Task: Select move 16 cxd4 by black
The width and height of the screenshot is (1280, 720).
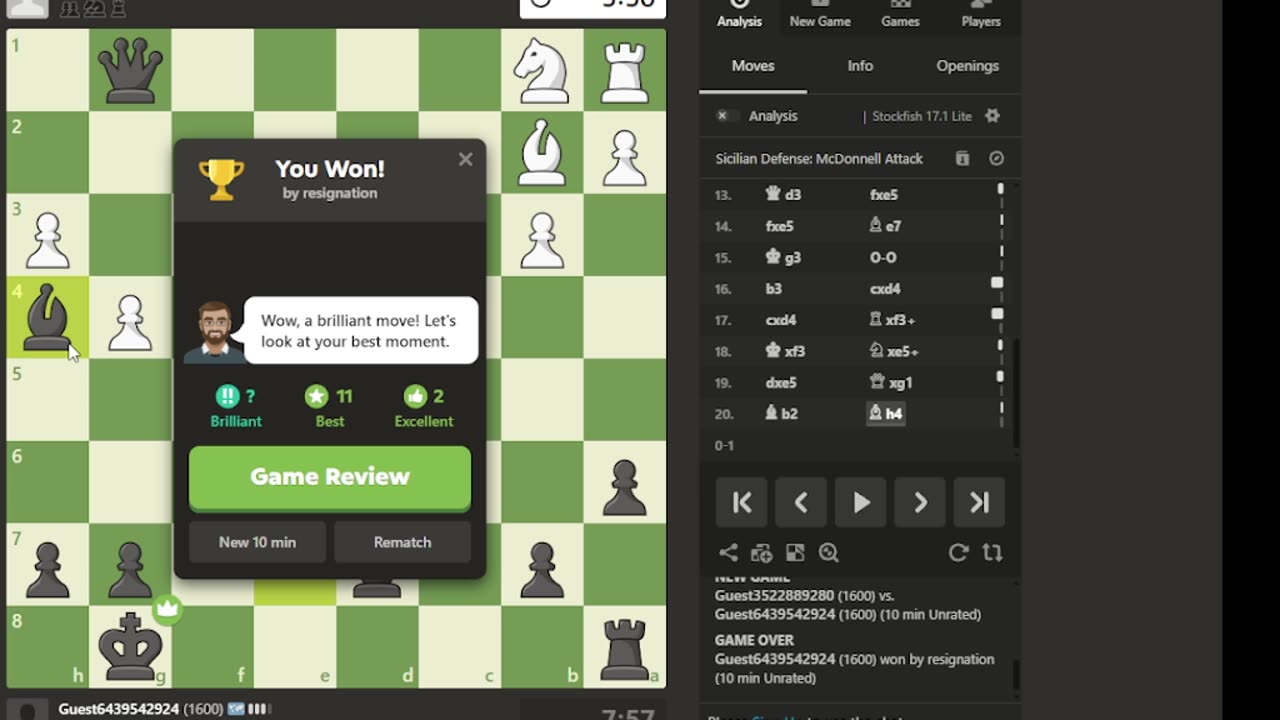Action: 885,289
